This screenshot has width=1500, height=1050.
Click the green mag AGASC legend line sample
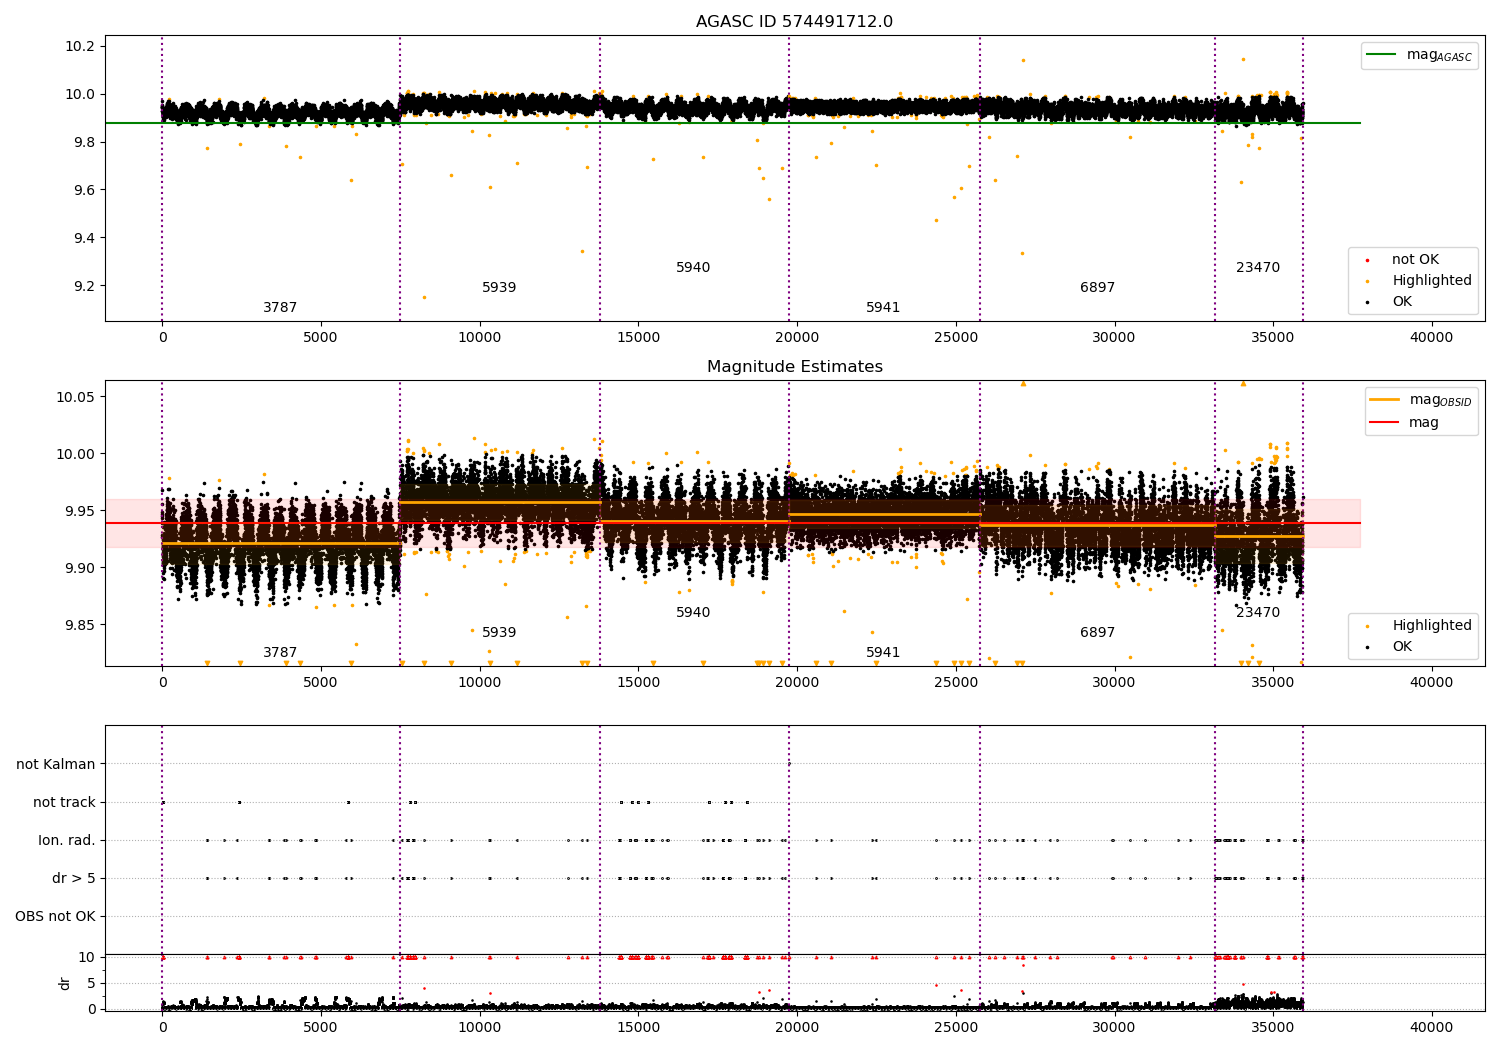[1382, 55]
